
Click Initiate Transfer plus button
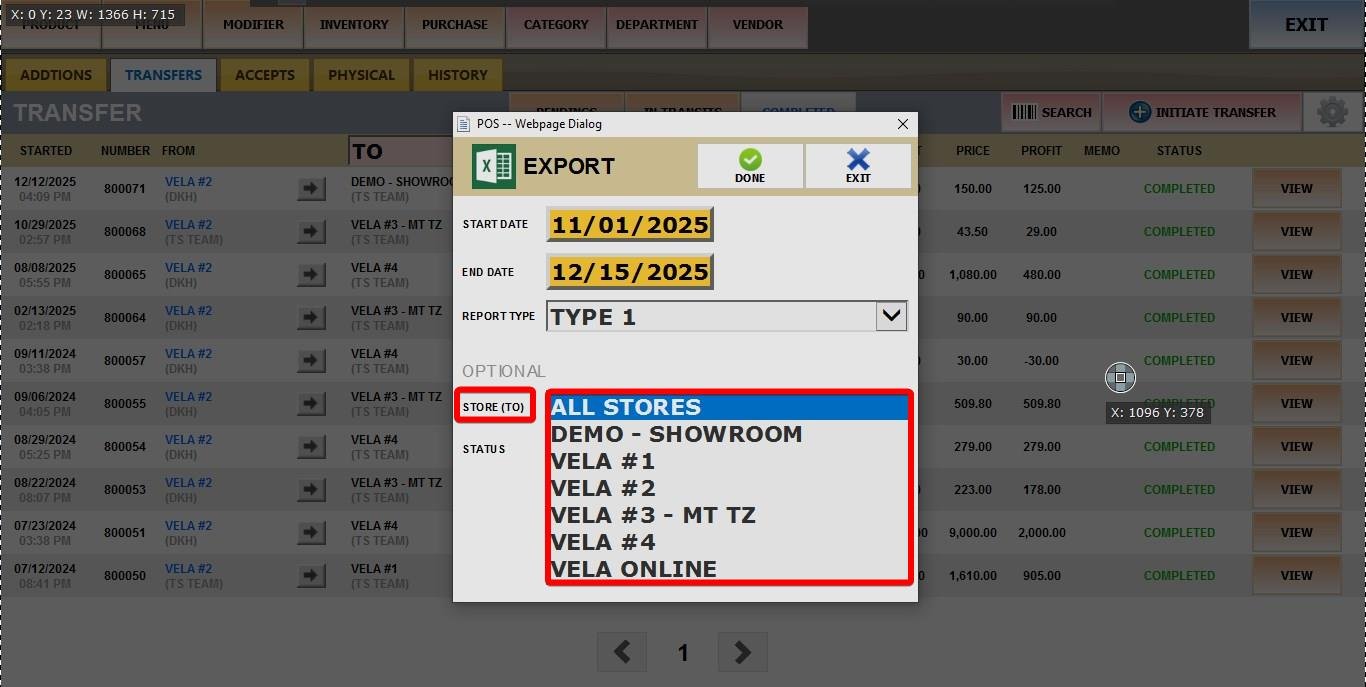(1202, 112)
